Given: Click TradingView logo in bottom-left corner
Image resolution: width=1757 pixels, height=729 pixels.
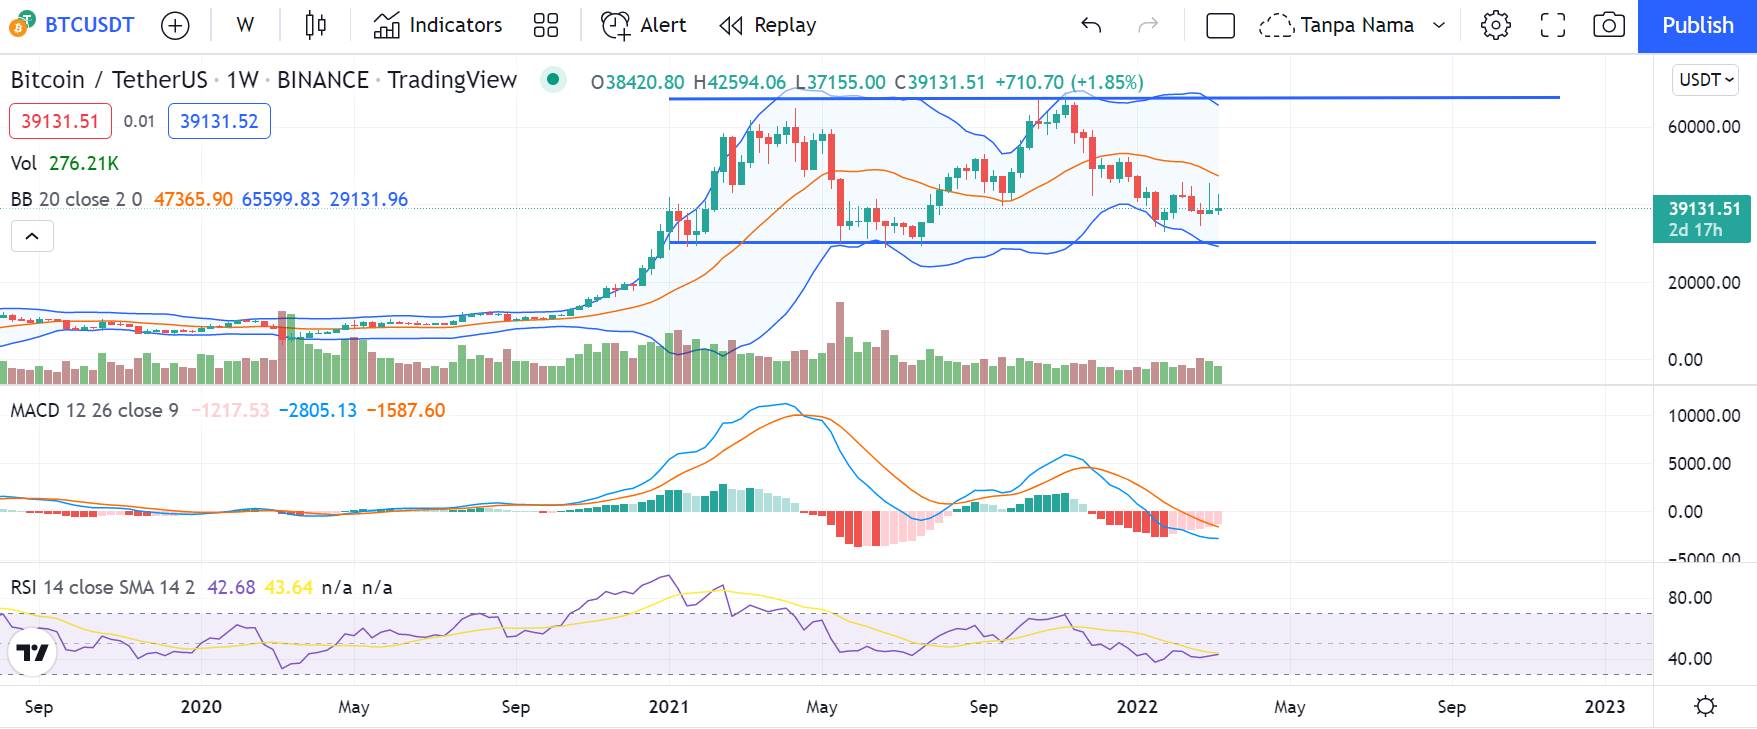Looking at the screenshot, I should (32, 653).
